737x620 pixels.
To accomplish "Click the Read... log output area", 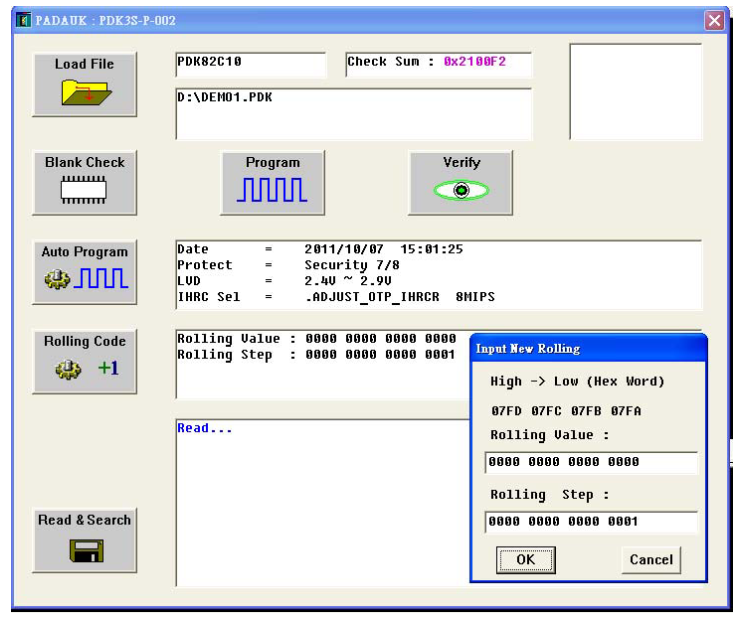I will [x=320, y=500].
